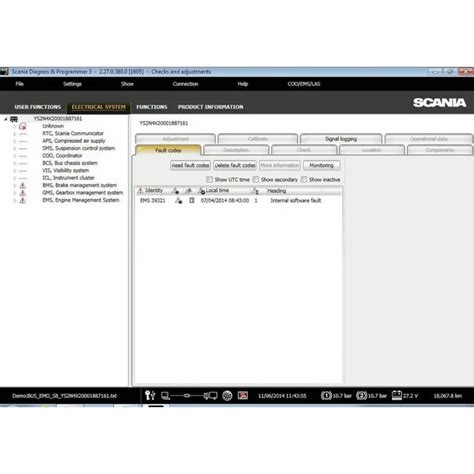Click the red icon in the status bar
The height and width of the screenshot is (474, 474).
(x=243, y=396)
